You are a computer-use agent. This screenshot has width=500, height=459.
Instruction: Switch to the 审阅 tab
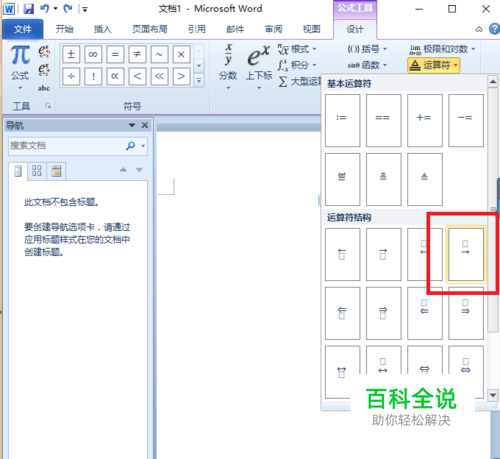point(273,29)
